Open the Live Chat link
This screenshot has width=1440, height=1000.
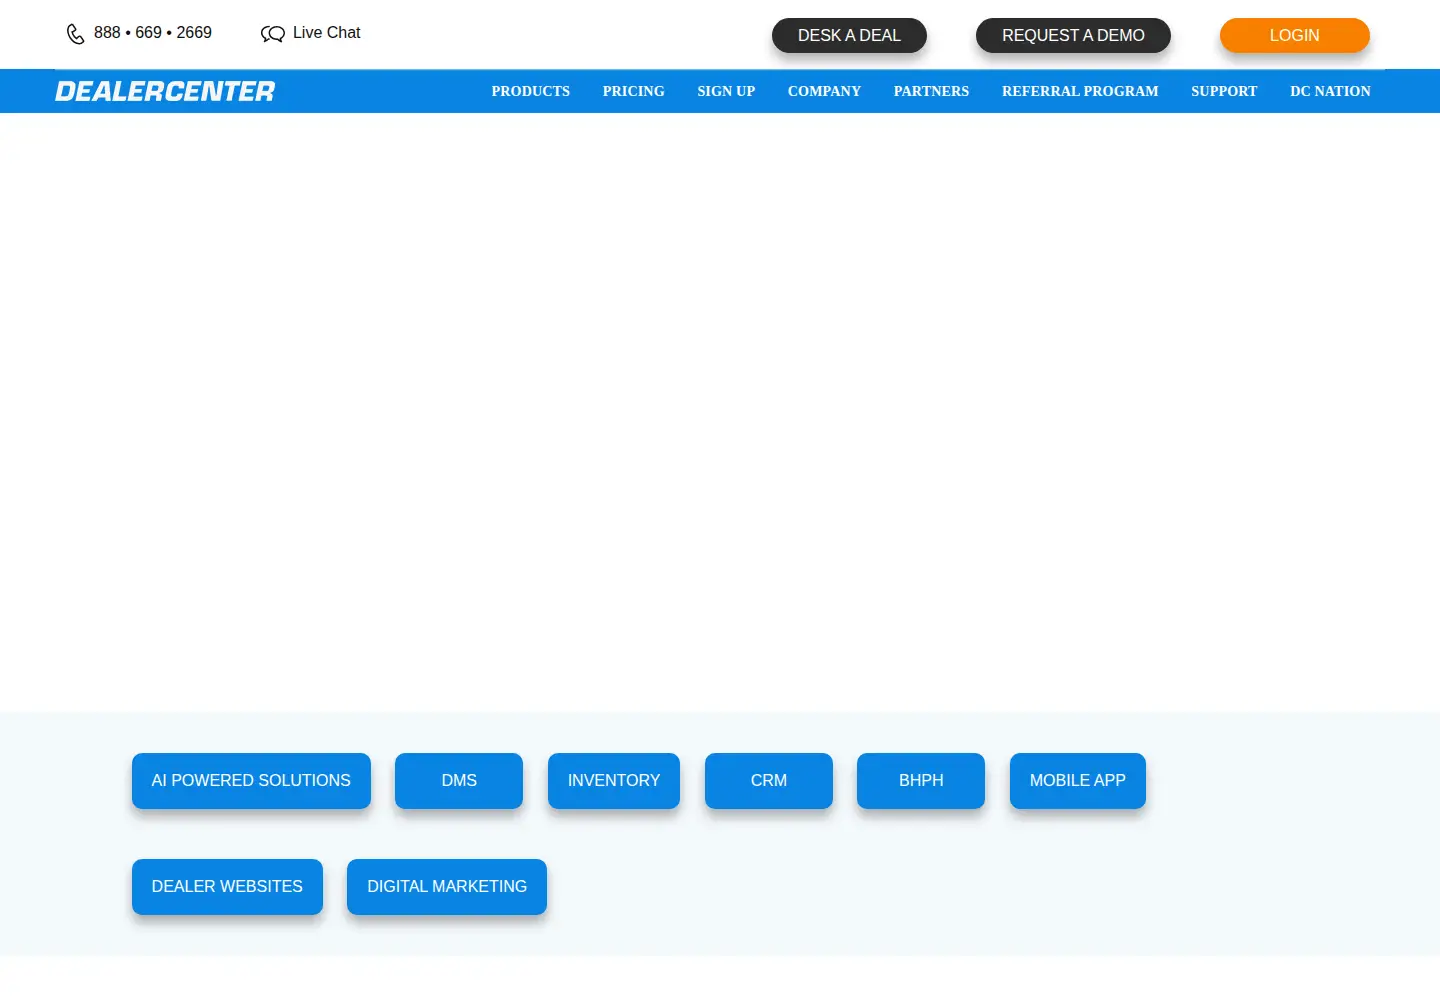[x=326, y=33]
